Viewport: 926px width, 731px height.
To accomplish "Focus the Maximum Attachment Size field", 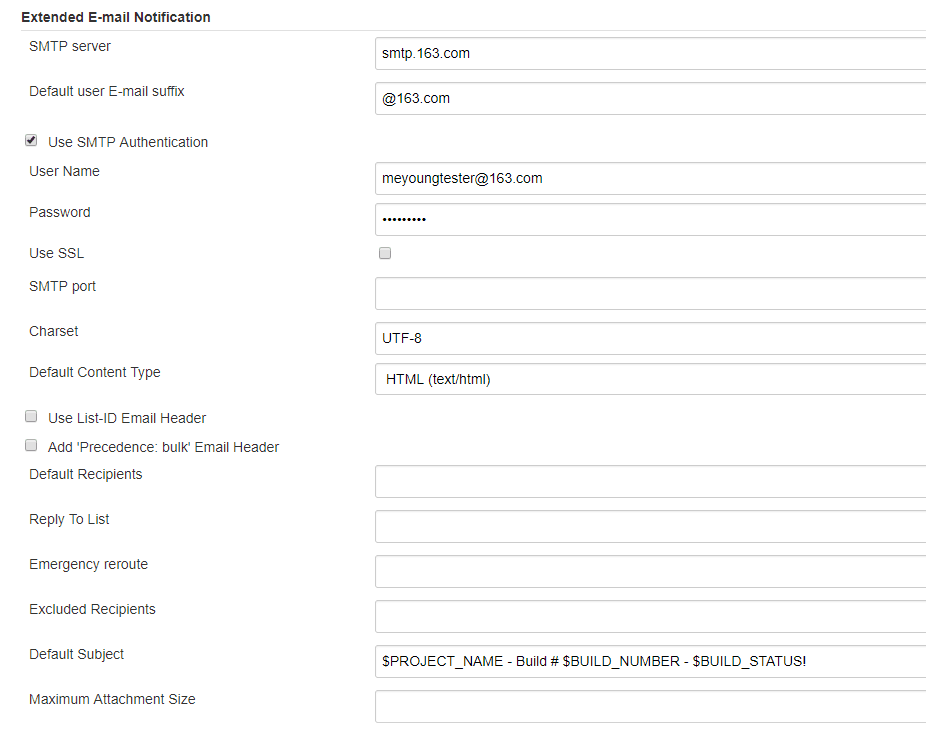I will 650,706.
